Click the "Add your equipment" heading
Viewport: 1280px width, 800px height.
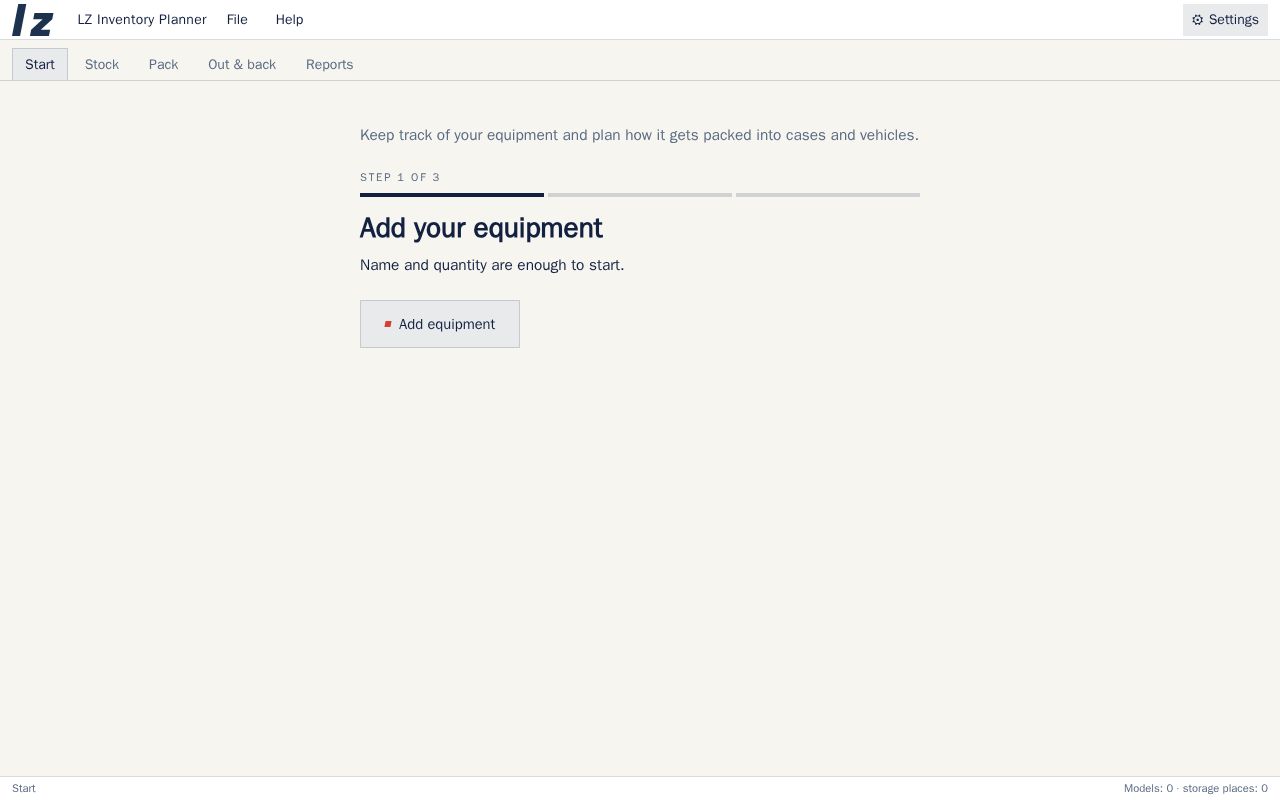point(481,228)
